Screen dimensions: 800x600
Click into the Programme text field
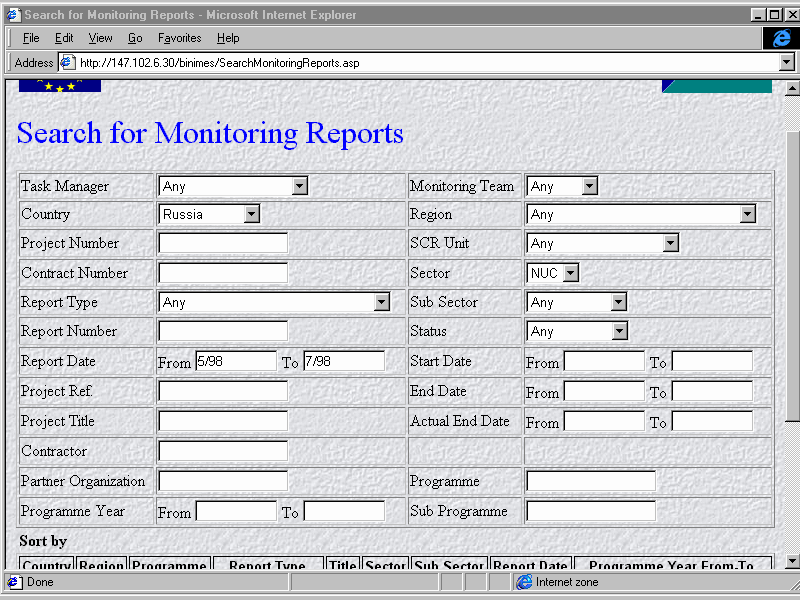click(x=590, y=481)
